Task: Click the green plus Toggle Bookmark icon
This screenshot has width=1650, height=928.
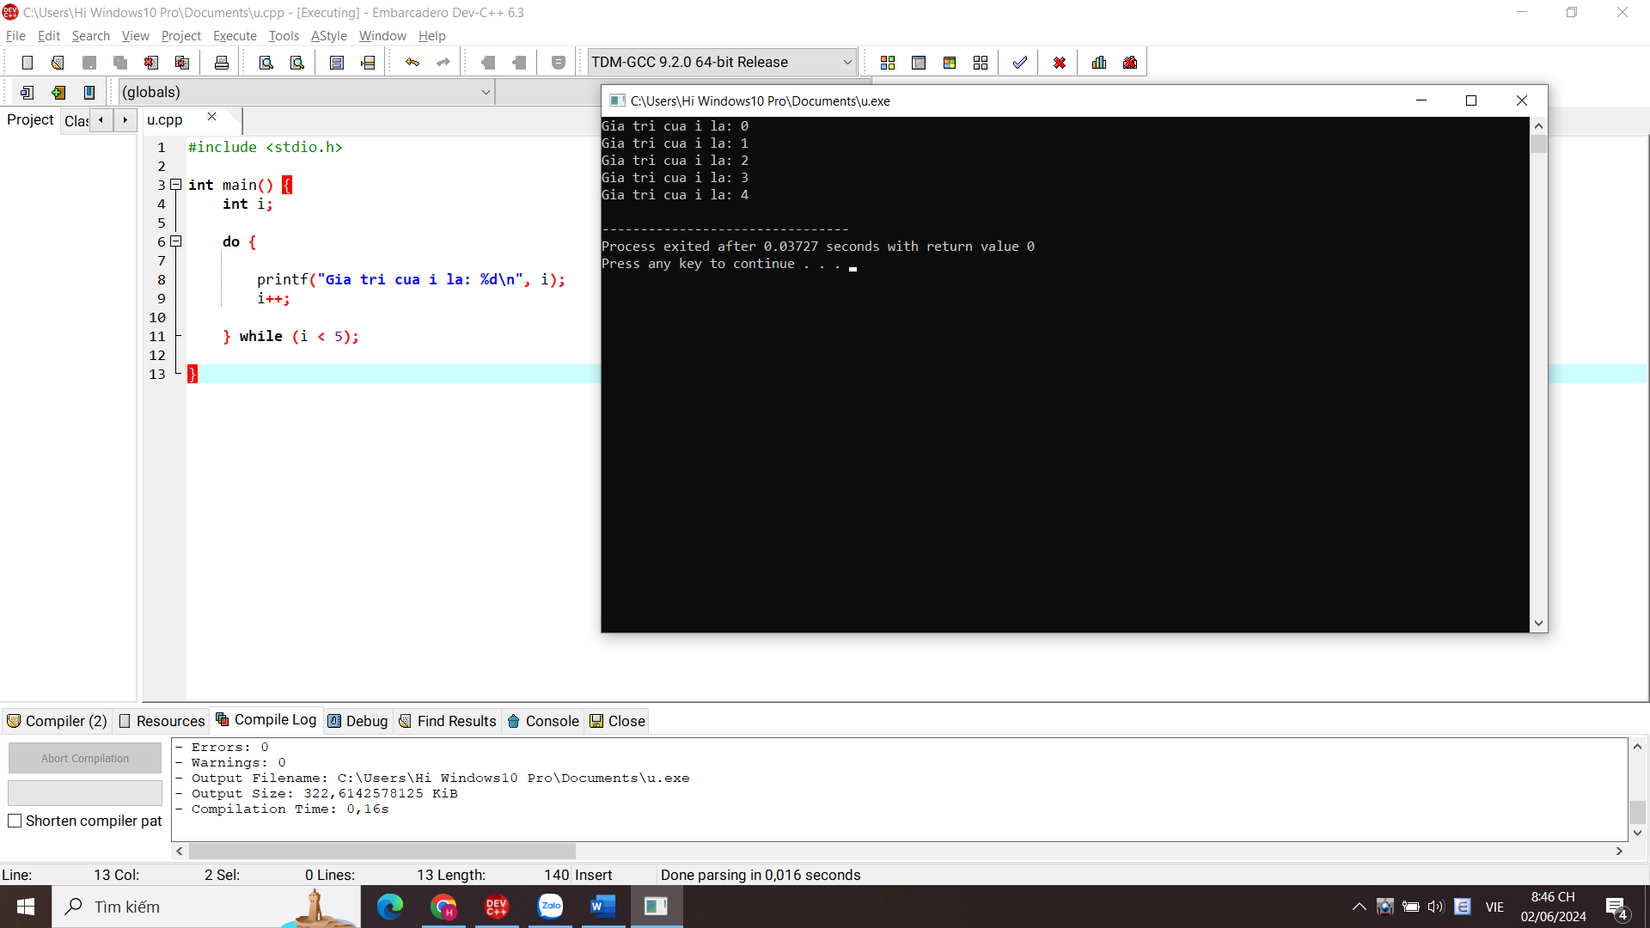Action: click(58, 92)
